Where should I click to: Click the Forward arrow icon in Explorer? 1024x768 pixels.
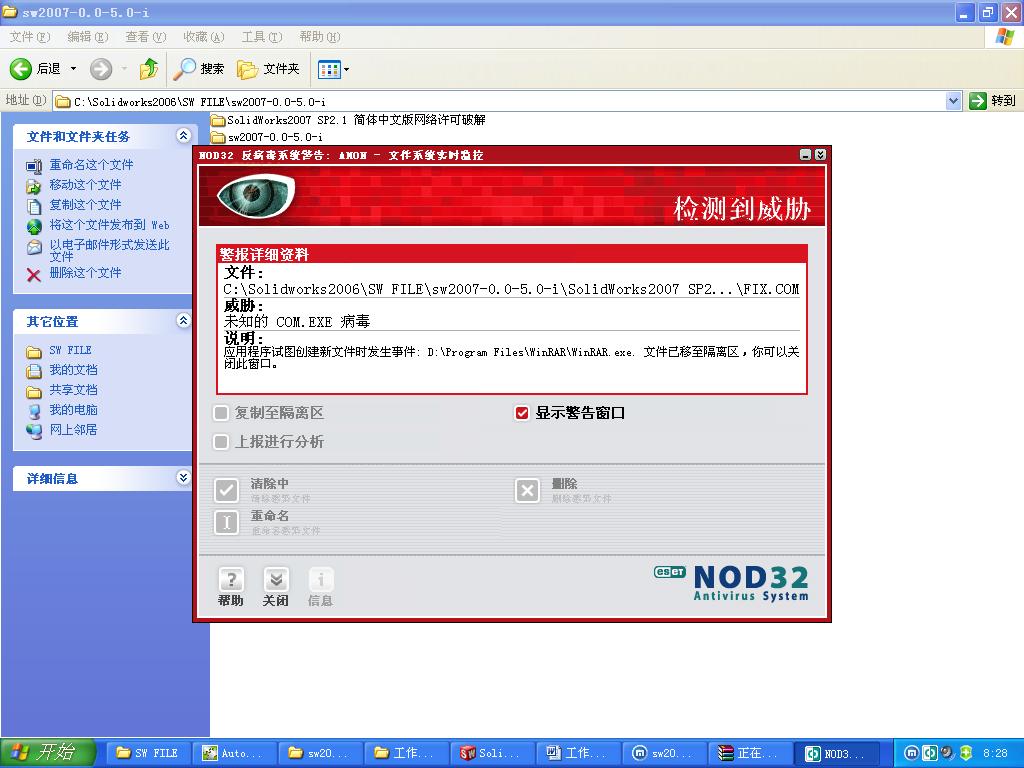click(101, 69)
